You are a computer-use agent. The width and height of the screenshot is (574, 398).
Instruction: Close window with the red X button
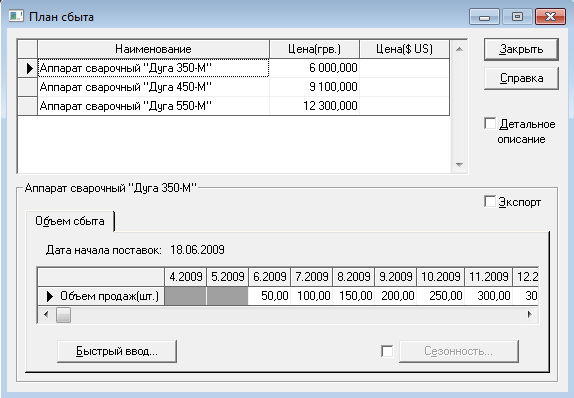click(x=550, y=17)
